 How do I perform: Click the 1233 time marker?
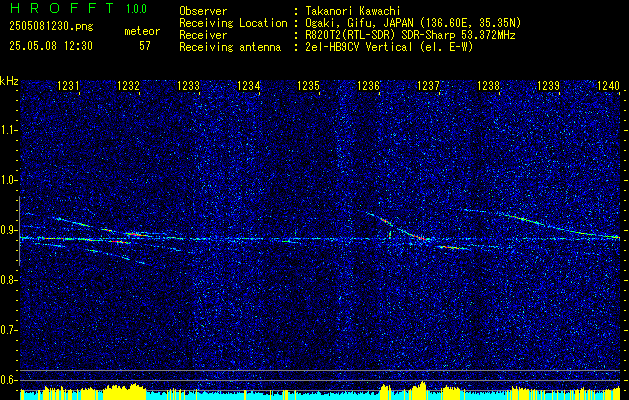coord(189,85)
